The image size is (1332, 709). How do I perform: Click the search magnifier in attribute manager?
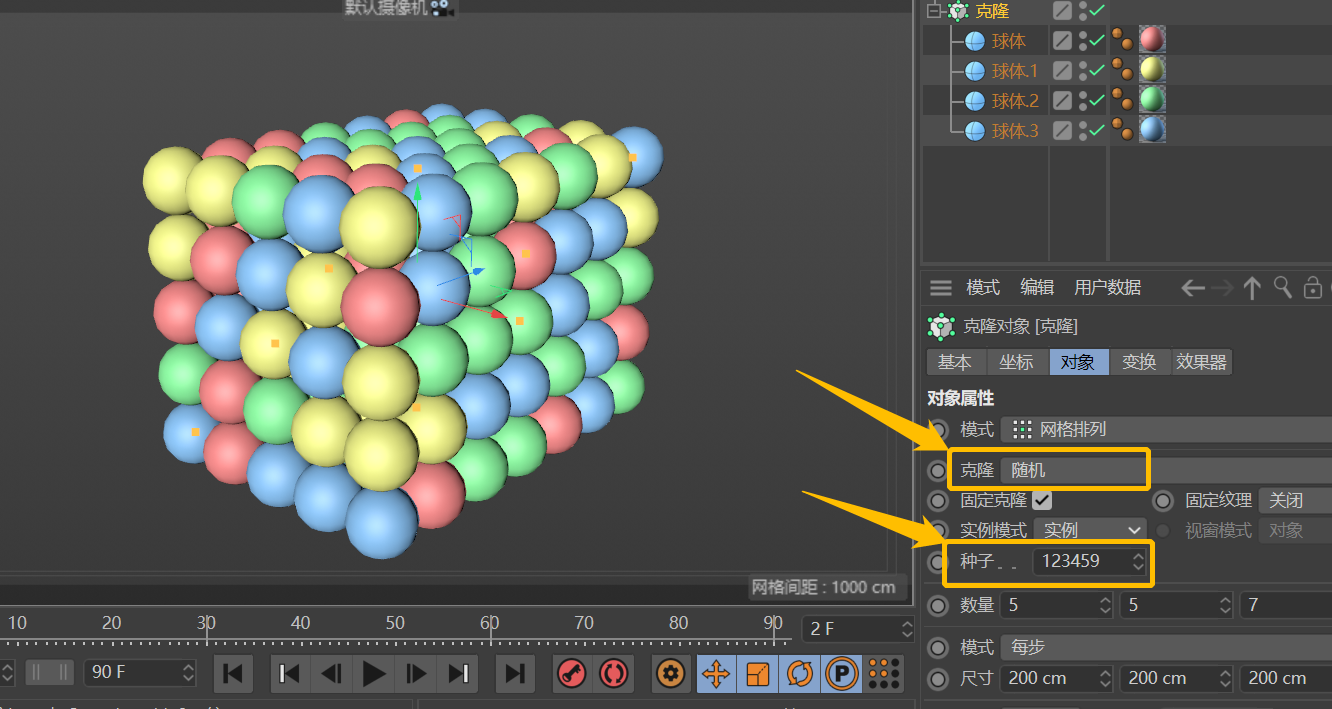pyautogui.click(x=1283, y=288)
